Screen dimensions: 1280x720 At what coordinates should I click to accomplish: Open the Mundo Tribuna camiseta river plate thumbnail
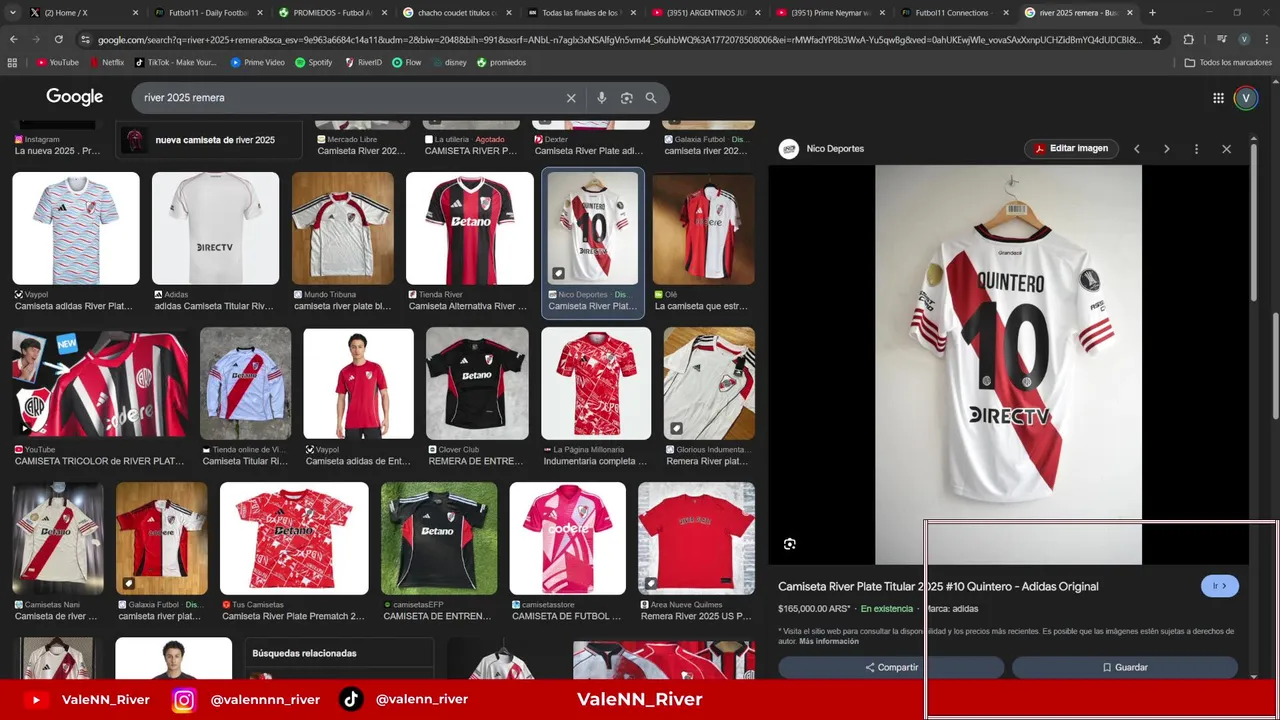pyautogui.click(x=343, y=229)
